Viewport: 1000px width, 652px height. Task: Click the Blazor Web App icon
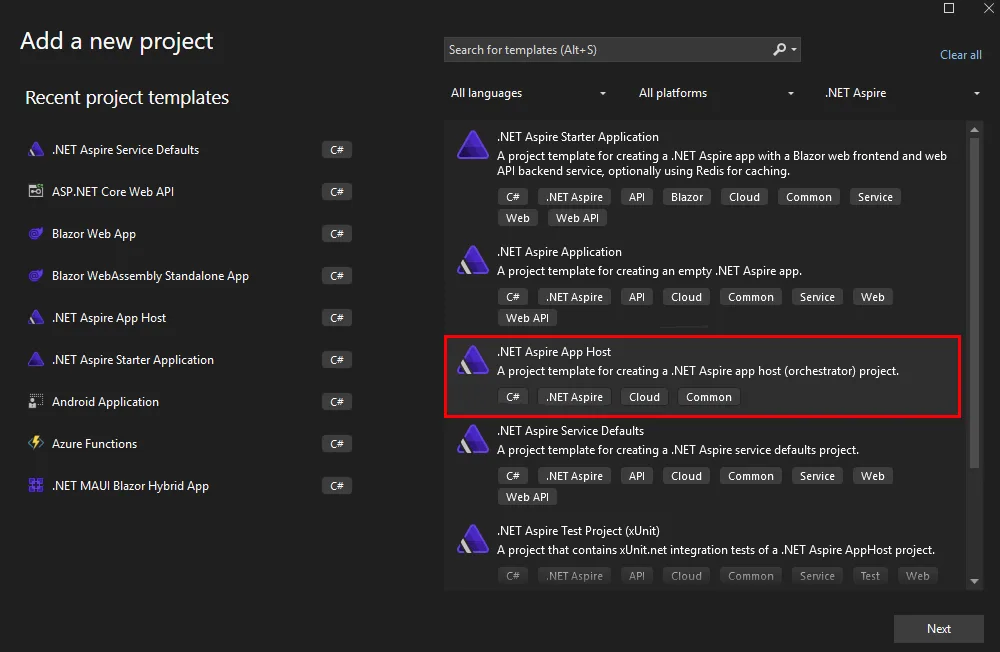click(x=36, y=233)
